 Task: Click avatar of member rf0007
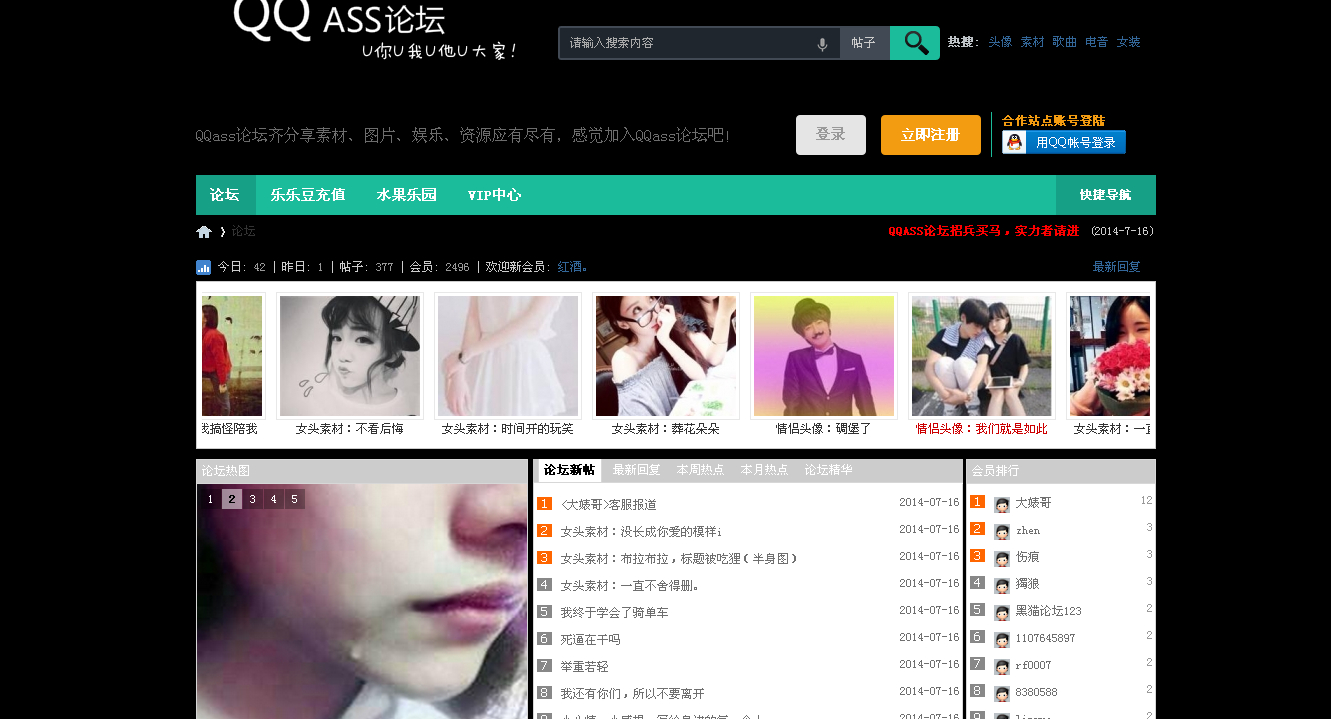point(1002,666)
